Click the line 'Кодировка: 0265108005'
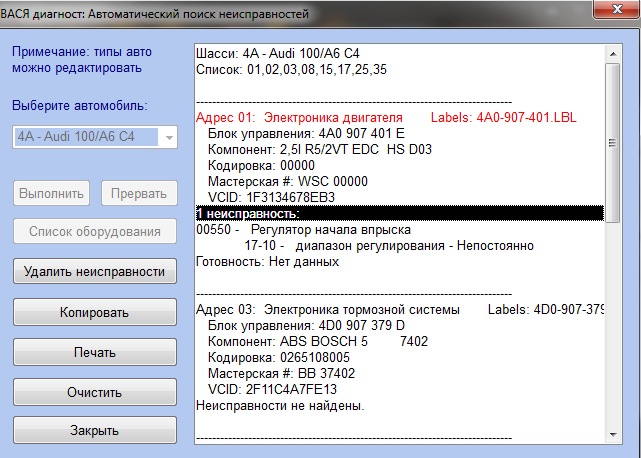641x458 pixels. point(279,357)
